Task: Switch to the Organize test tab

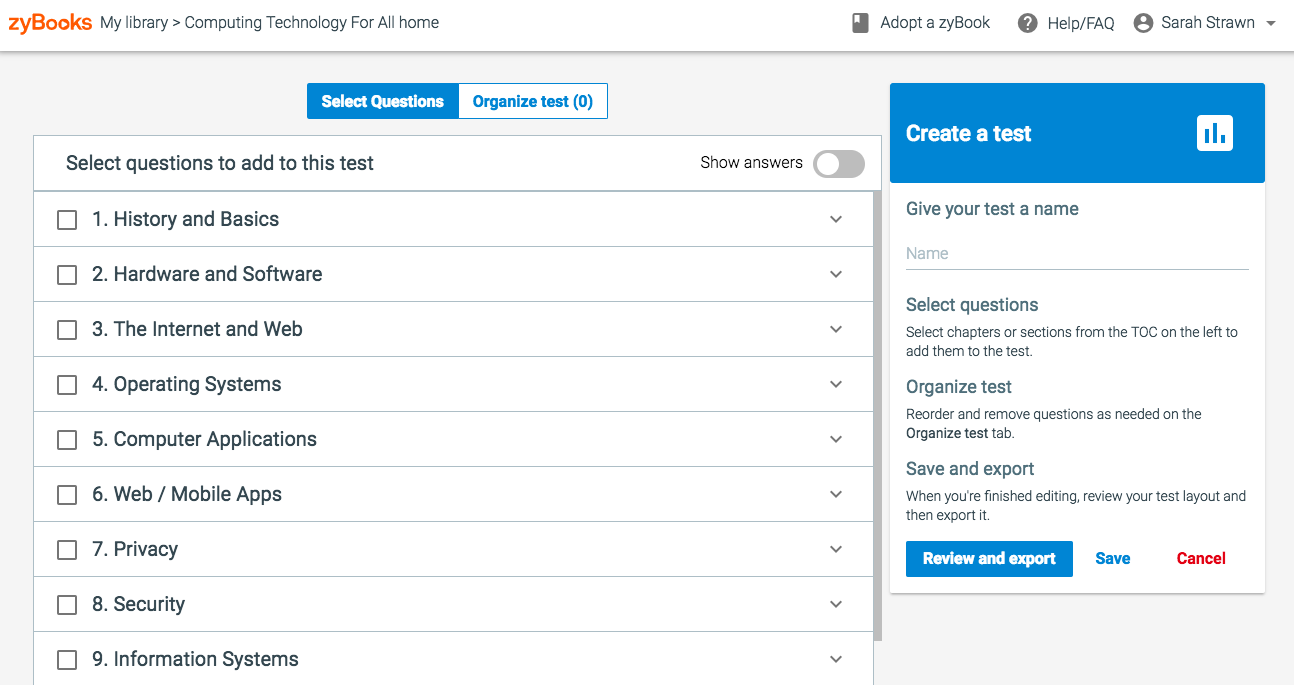Action: [532, 101]
